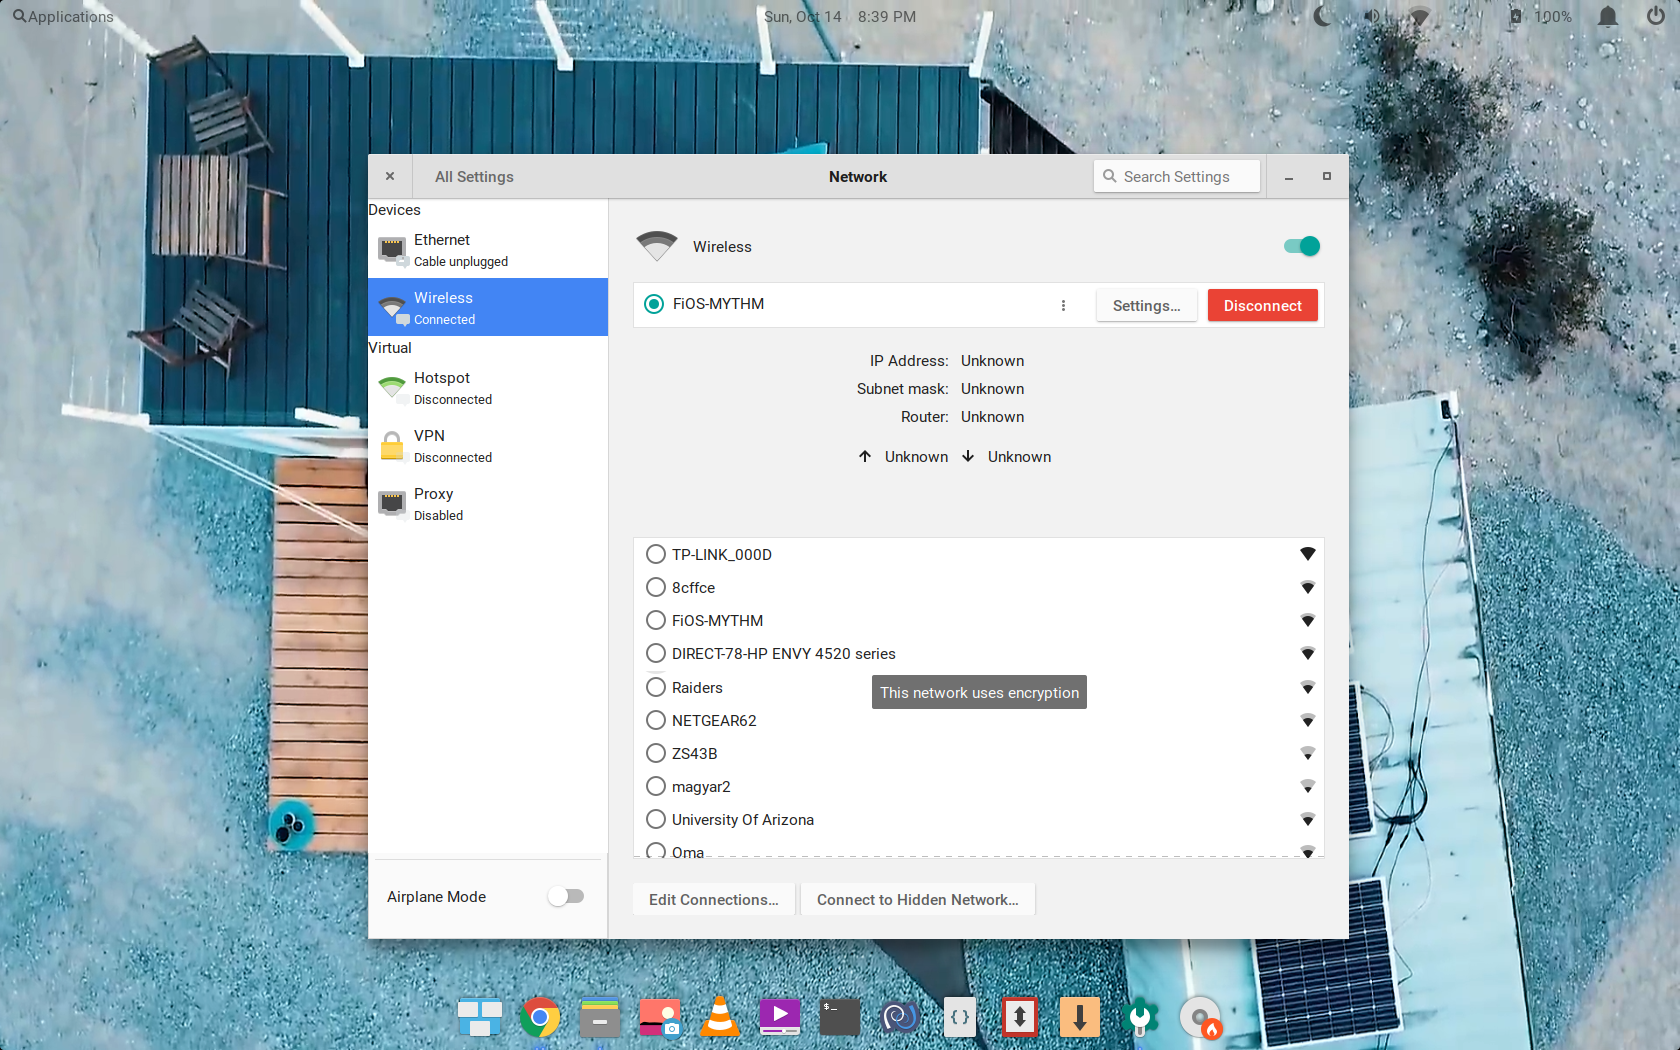Click the Raiders network signal icon
This screenshot has width=1680, height=1050.
point(1307,687)
